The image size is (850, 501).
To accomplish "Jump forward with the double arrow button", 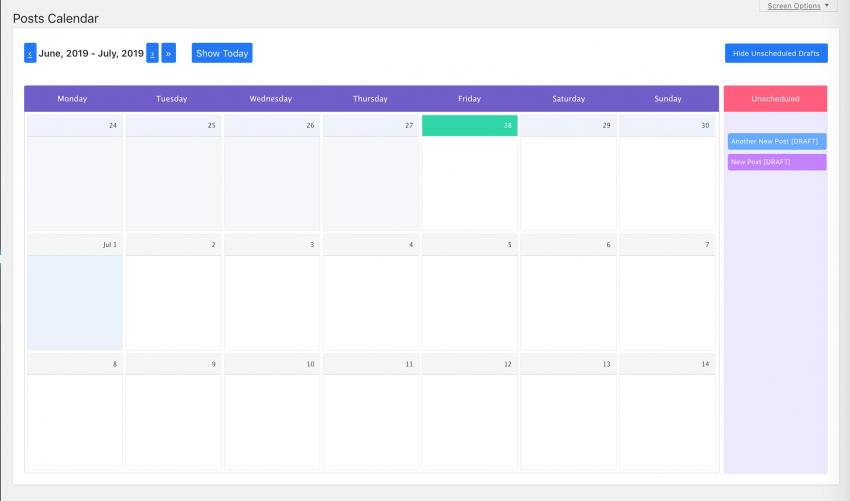I will 169,53.
